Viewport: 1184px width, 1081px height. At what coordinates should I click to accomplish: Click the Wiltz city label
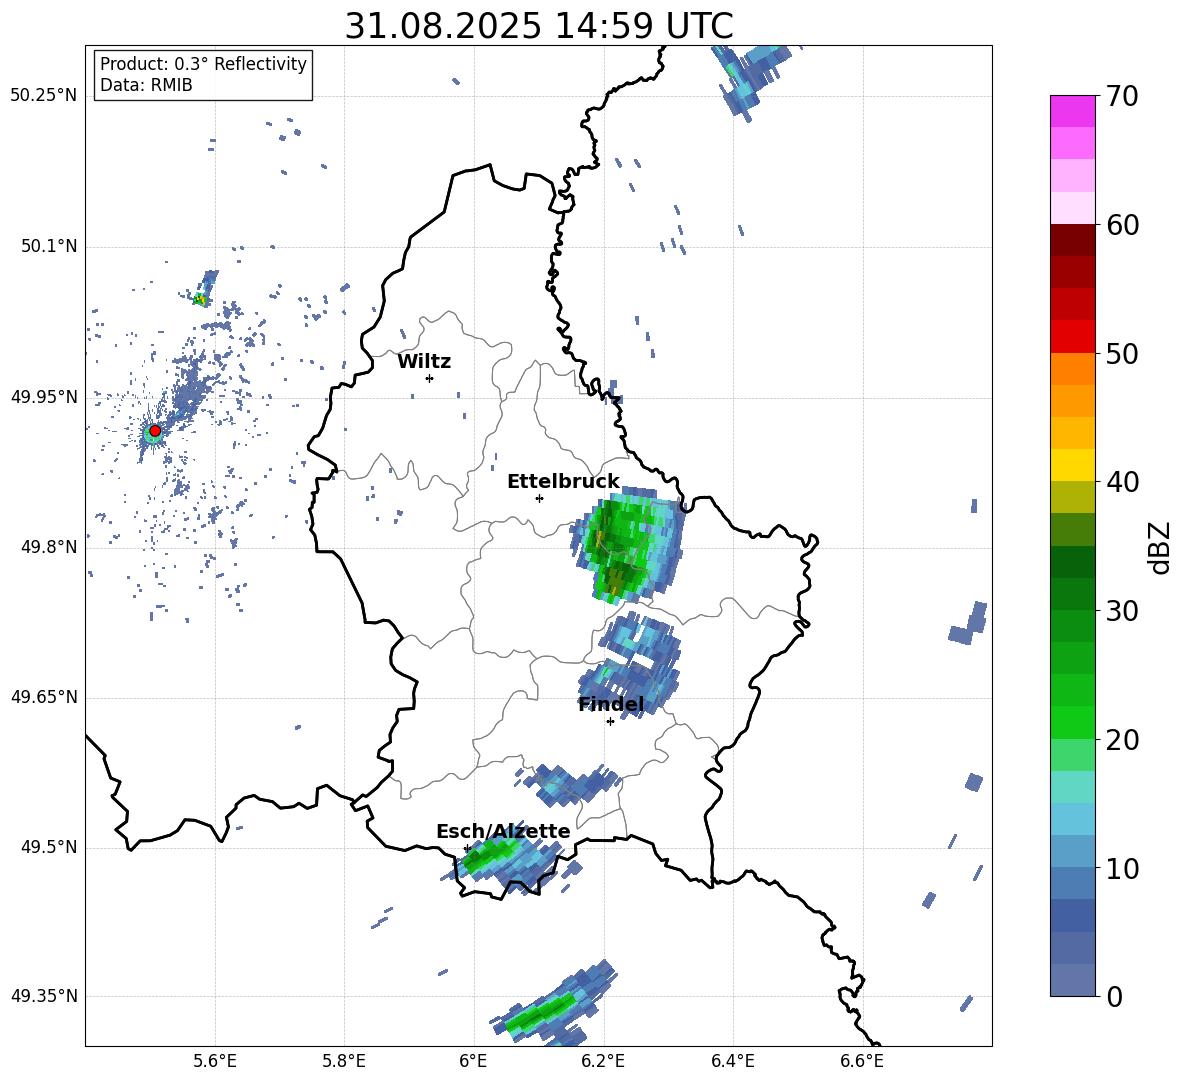424,362
